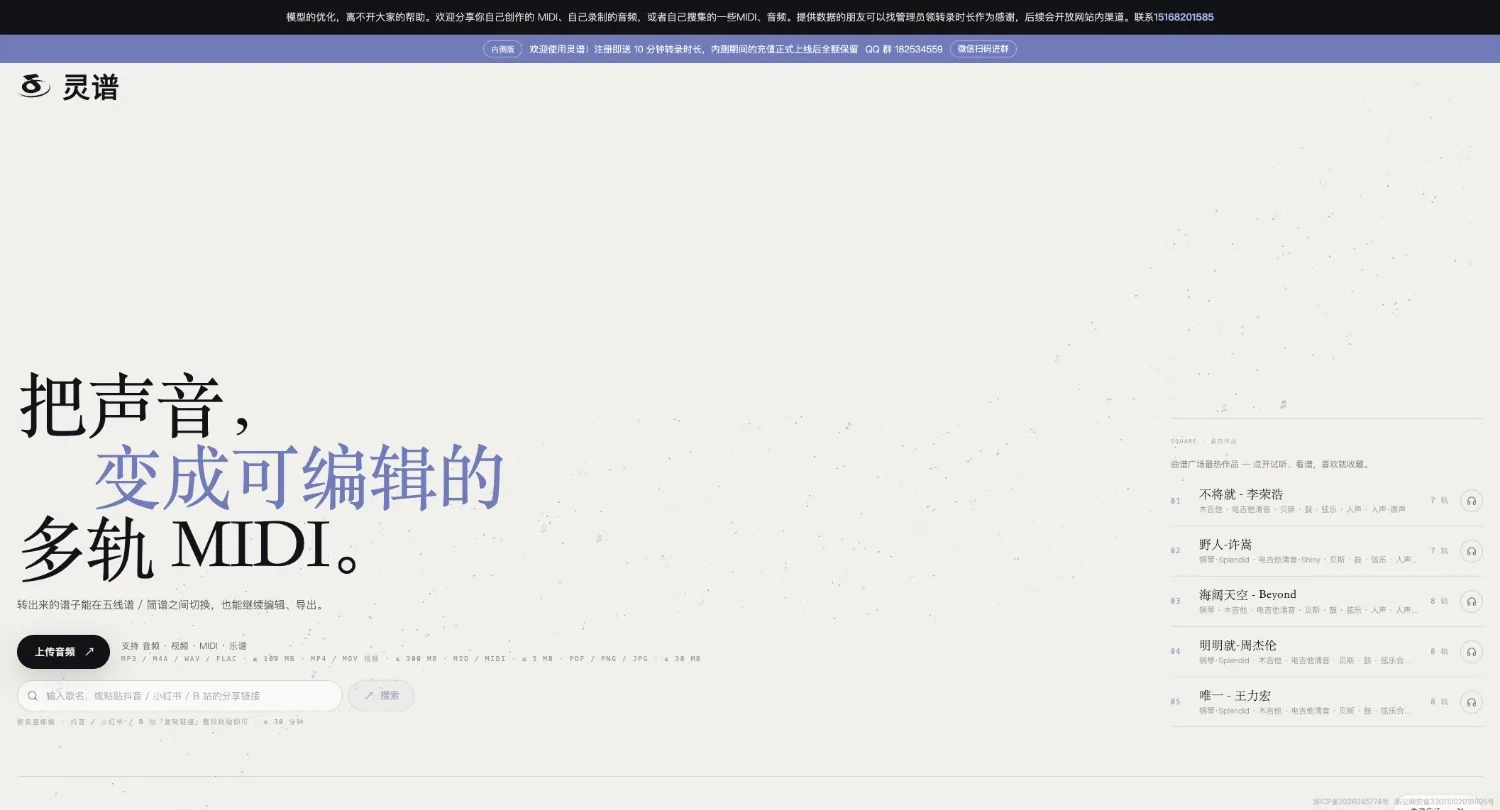Image resolution: width=1500 pixels, height=810 pixels.
Task: Click the 内测版 badge
Action: coord(503,49)
